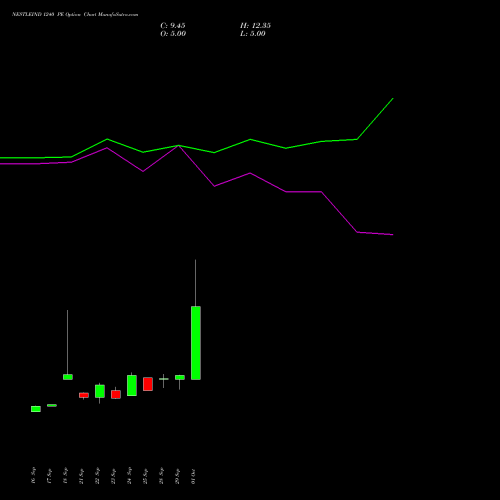Click the 29 Sep date label

[x=177, y=476]
